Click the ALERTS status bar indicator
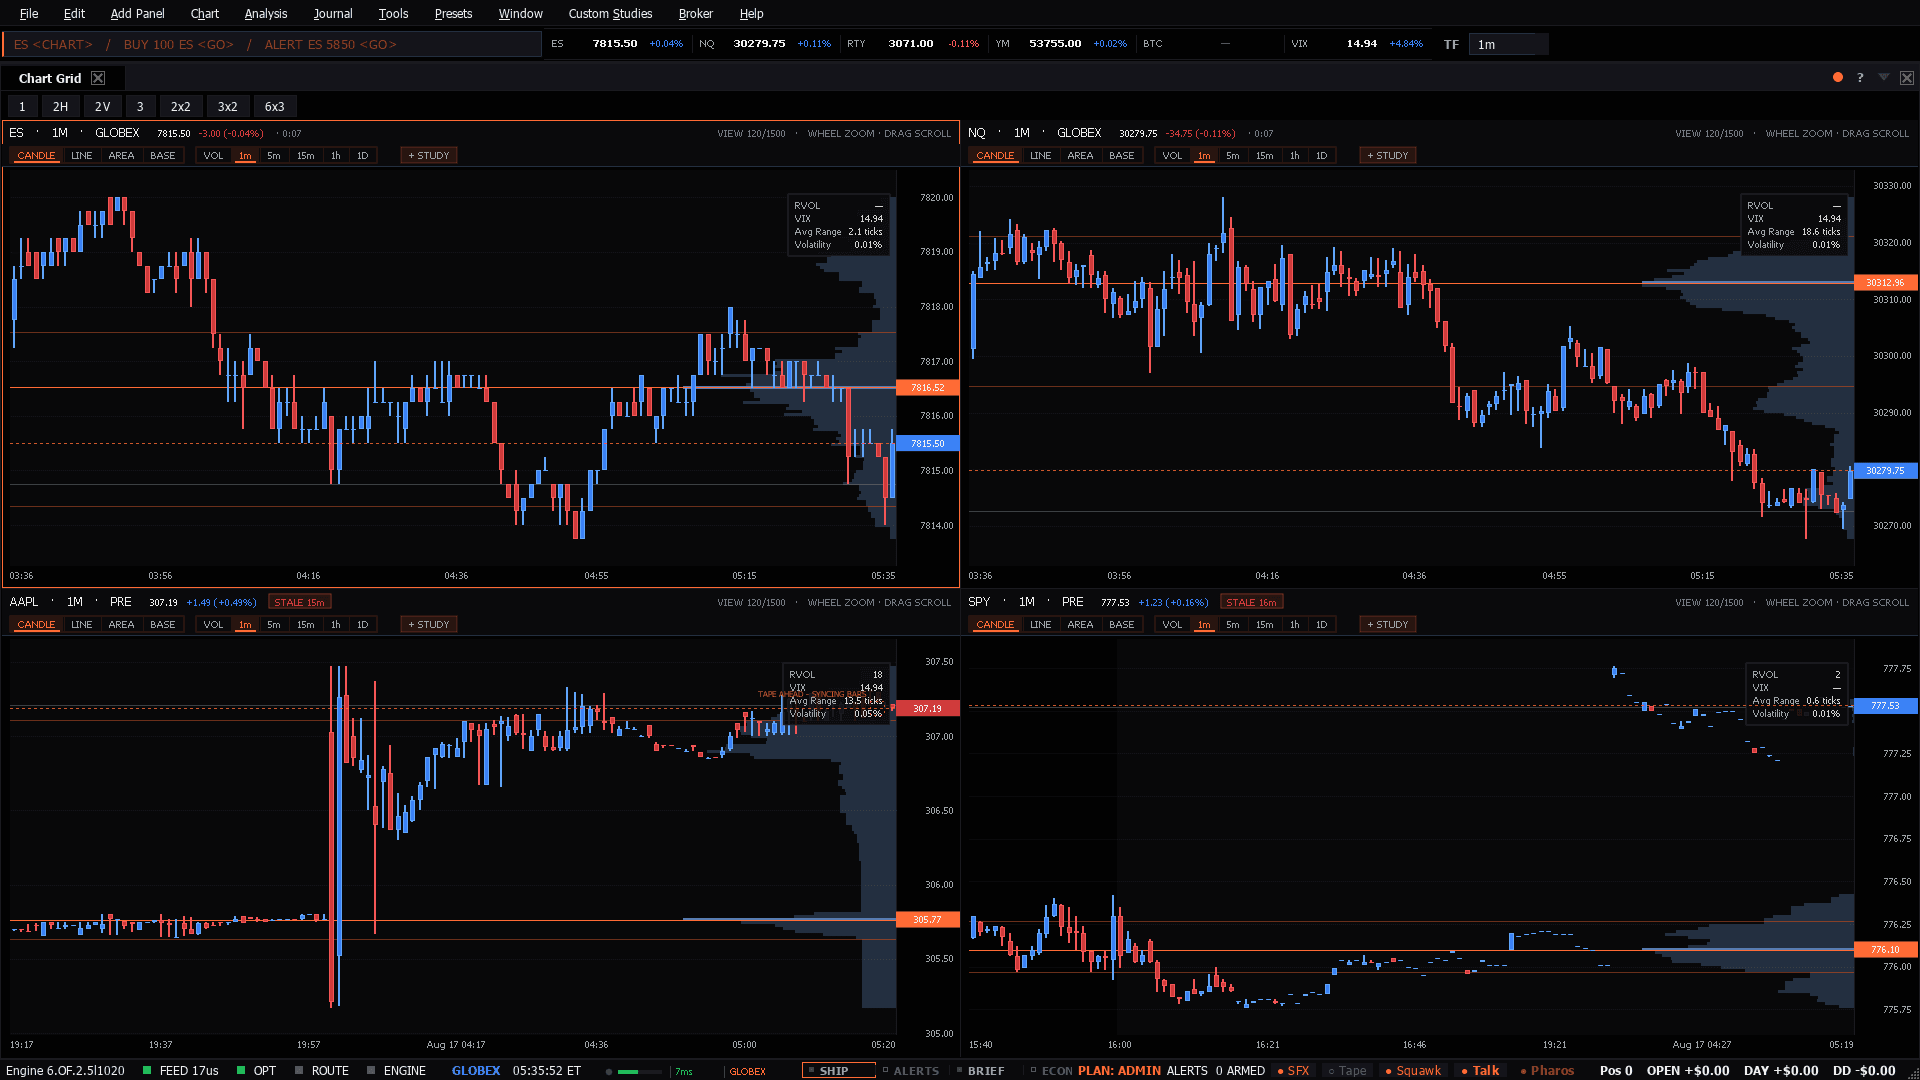 (911, 1070)
